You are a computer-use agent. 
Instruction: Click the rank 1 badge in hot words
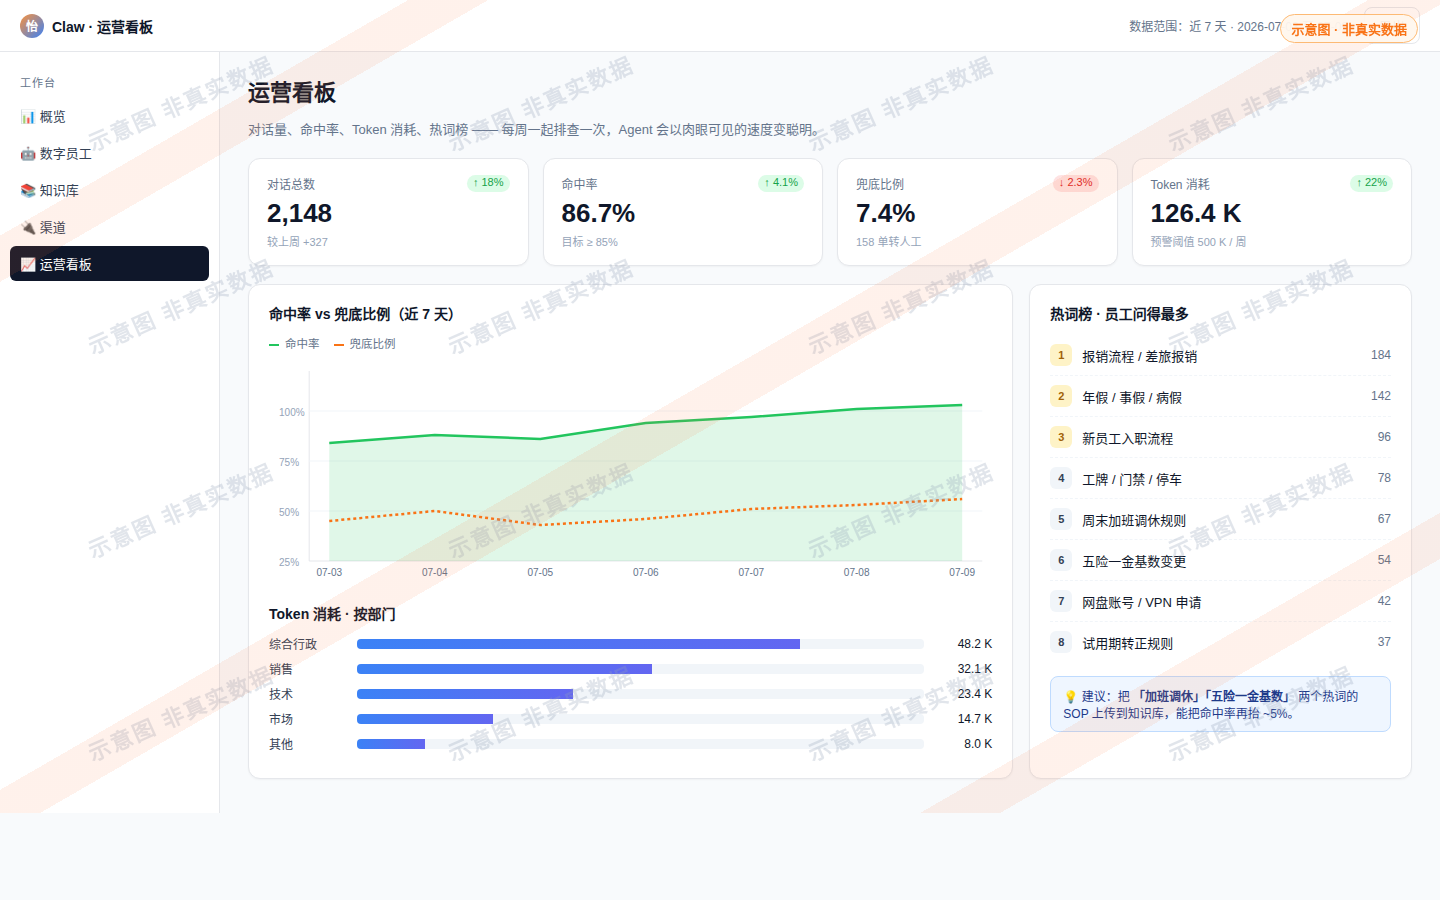tap(1061, 355)
